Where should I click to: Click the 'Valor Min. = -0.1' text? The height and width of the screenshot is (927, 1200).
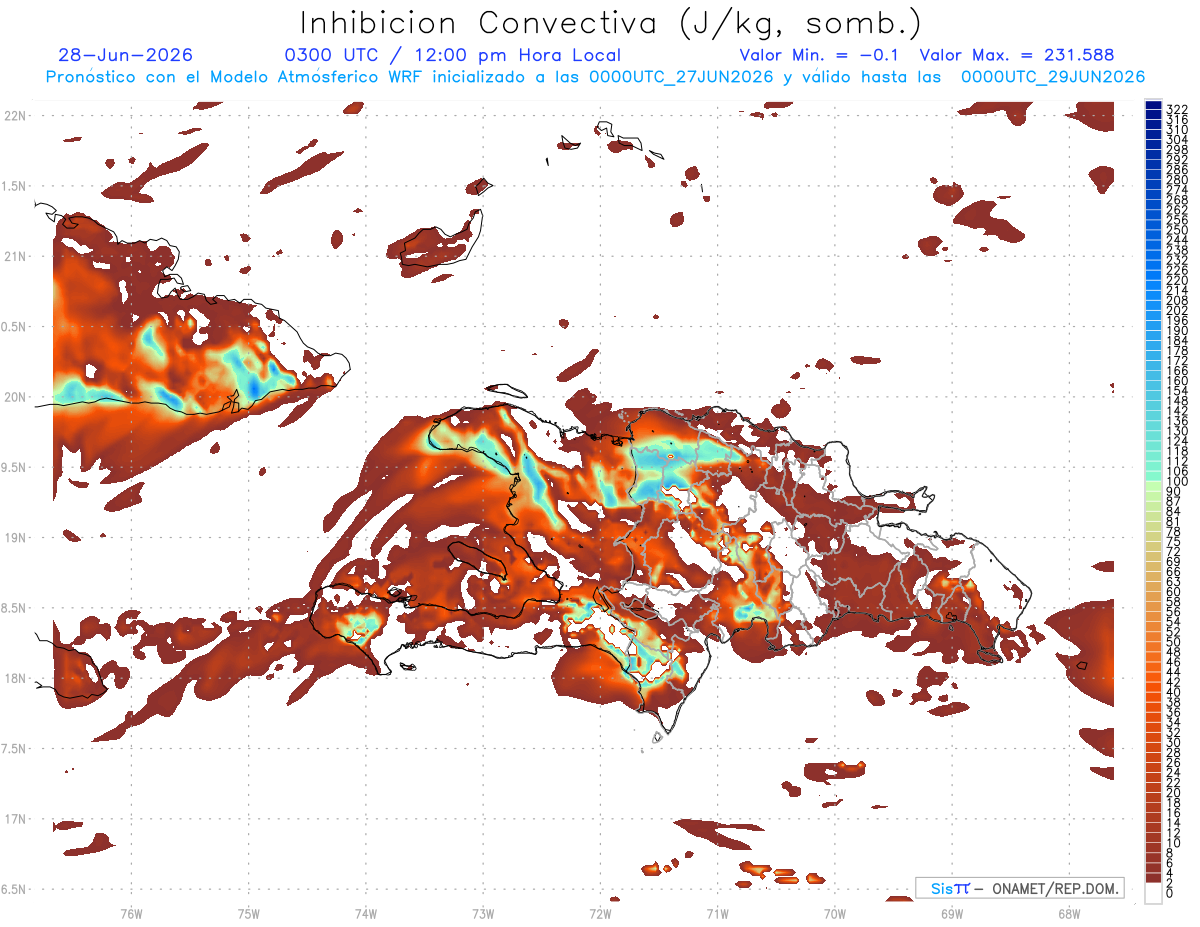(820, 55)
